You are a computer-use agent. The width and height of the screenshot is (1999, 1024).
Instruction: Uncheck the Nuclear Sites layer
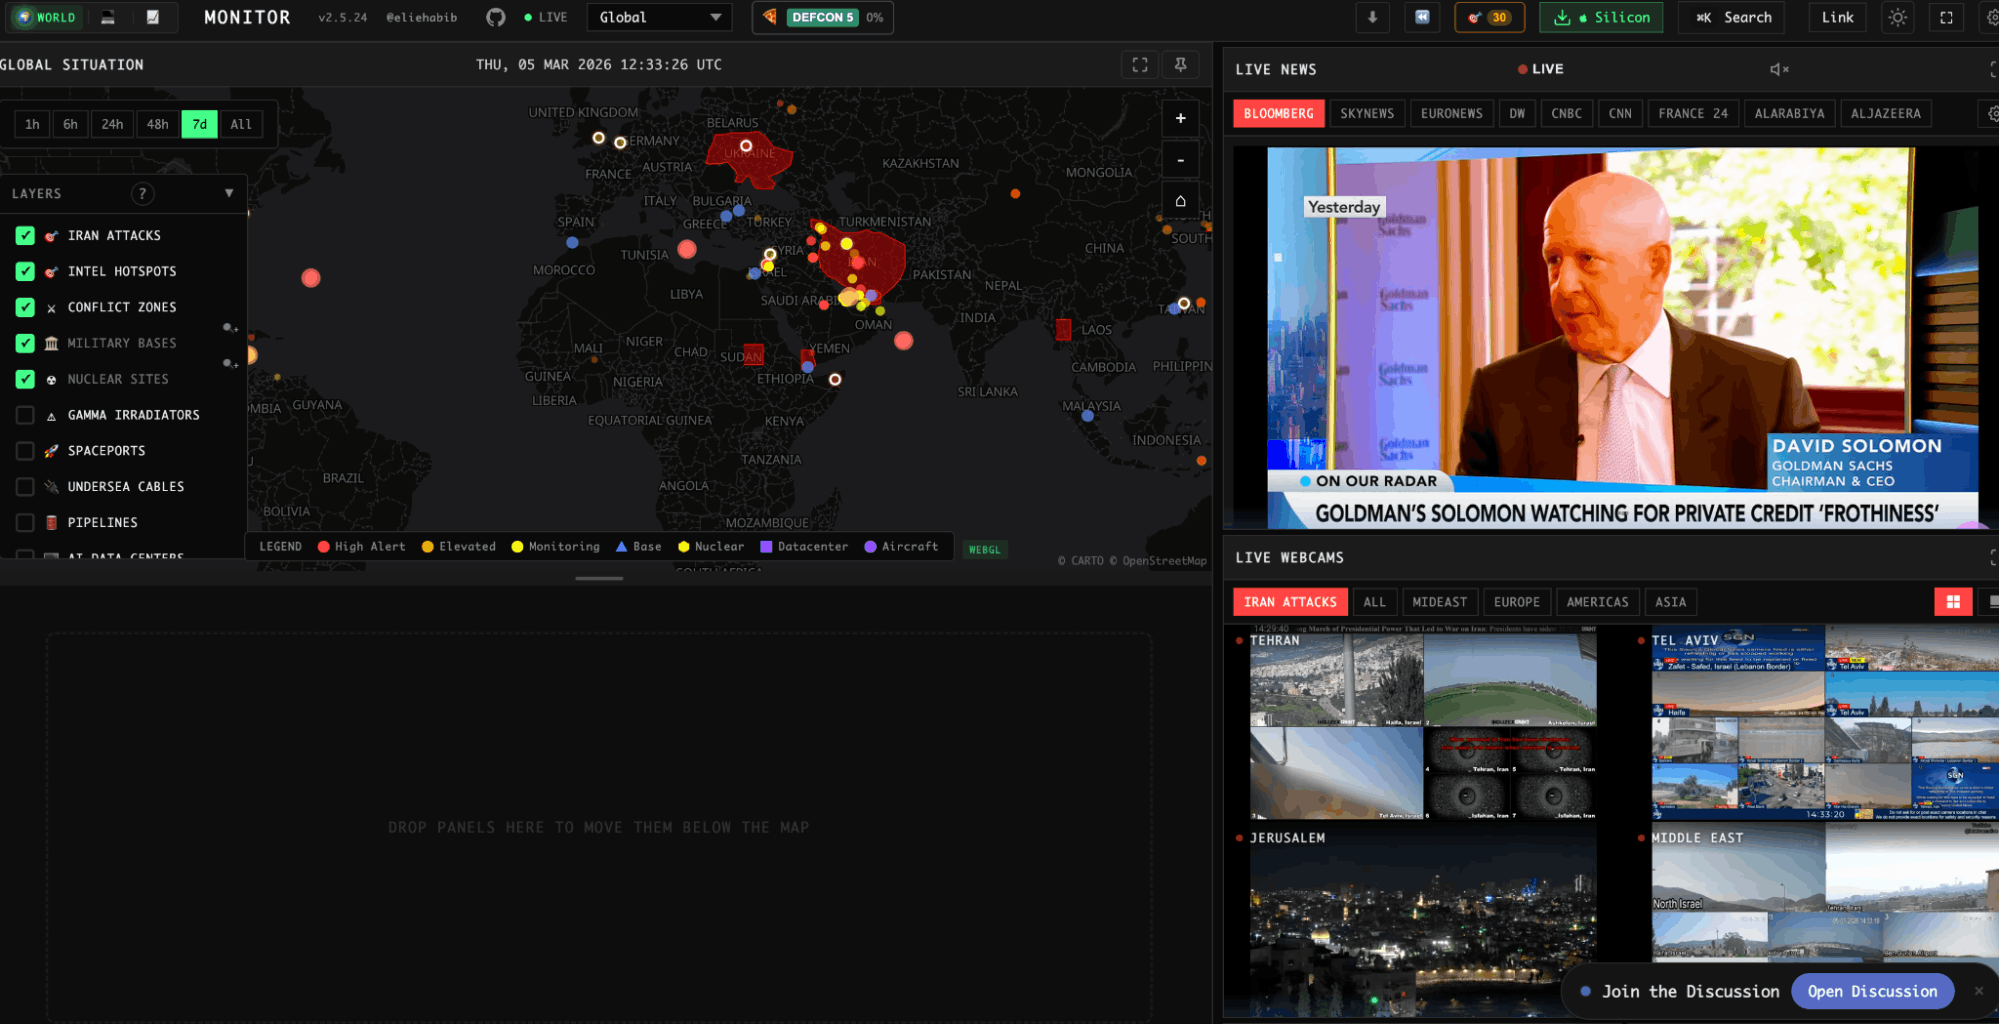click(x=25, y=380)
